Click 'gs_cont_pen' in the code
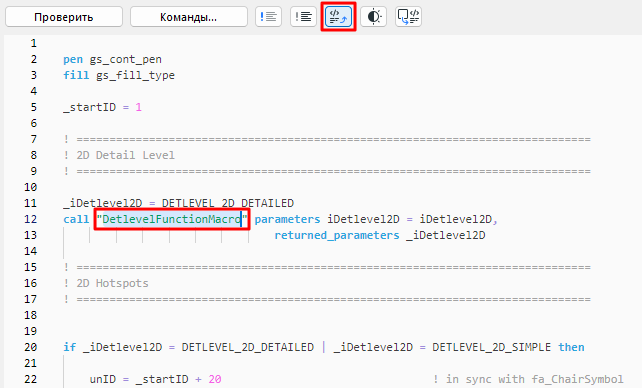This screenshot has height=388, width=642. 125,60
